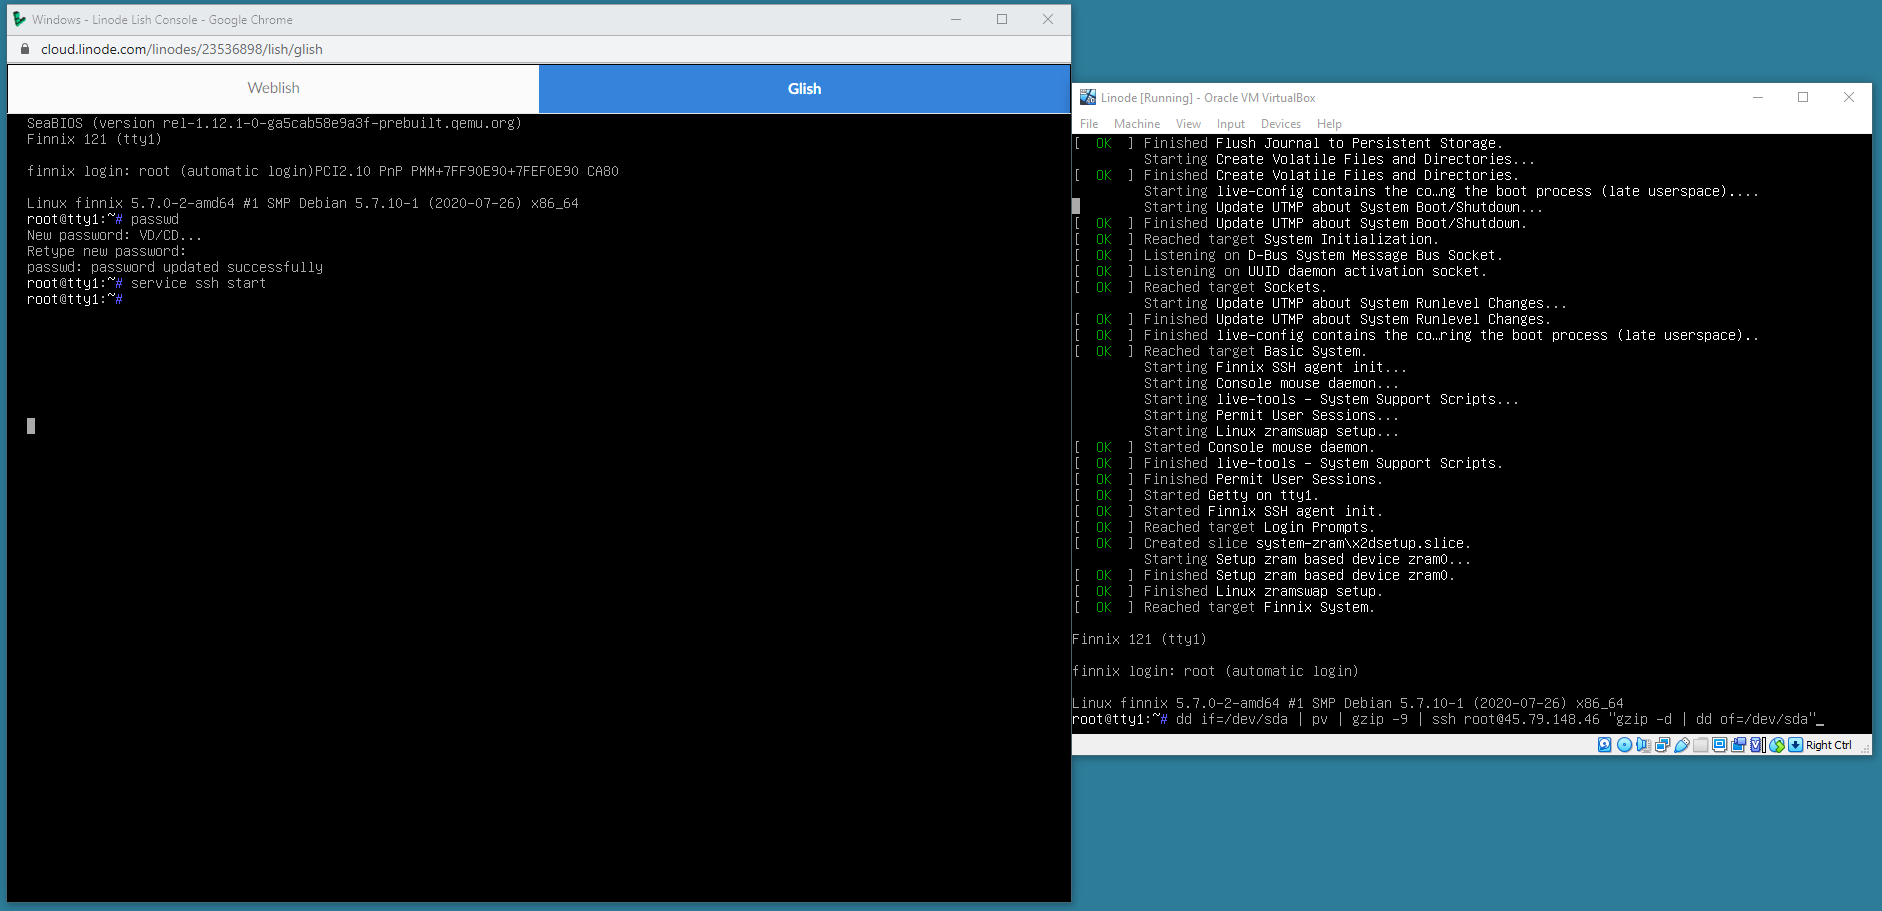The height and width of the screenshot is (911, 1882).
Task: Maximize the Linode VirtualBox window
Action: 1803,97
